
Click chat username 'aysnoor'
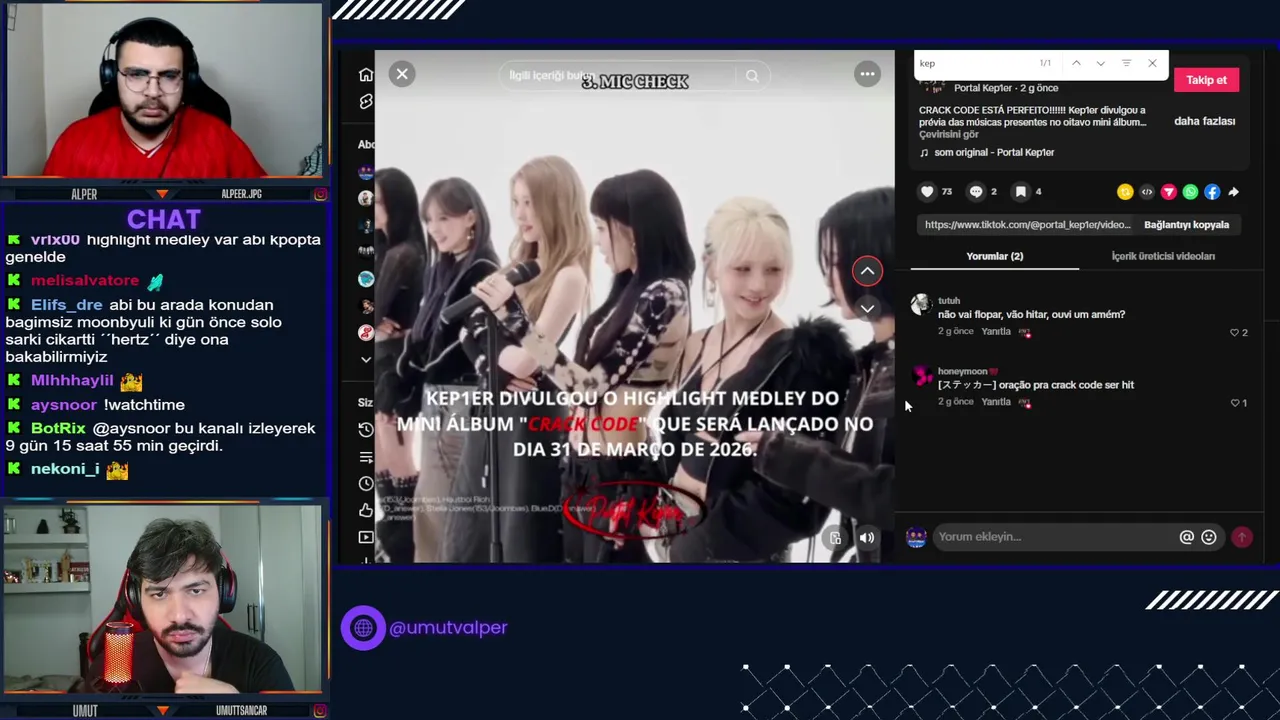(x=64, y=405)
